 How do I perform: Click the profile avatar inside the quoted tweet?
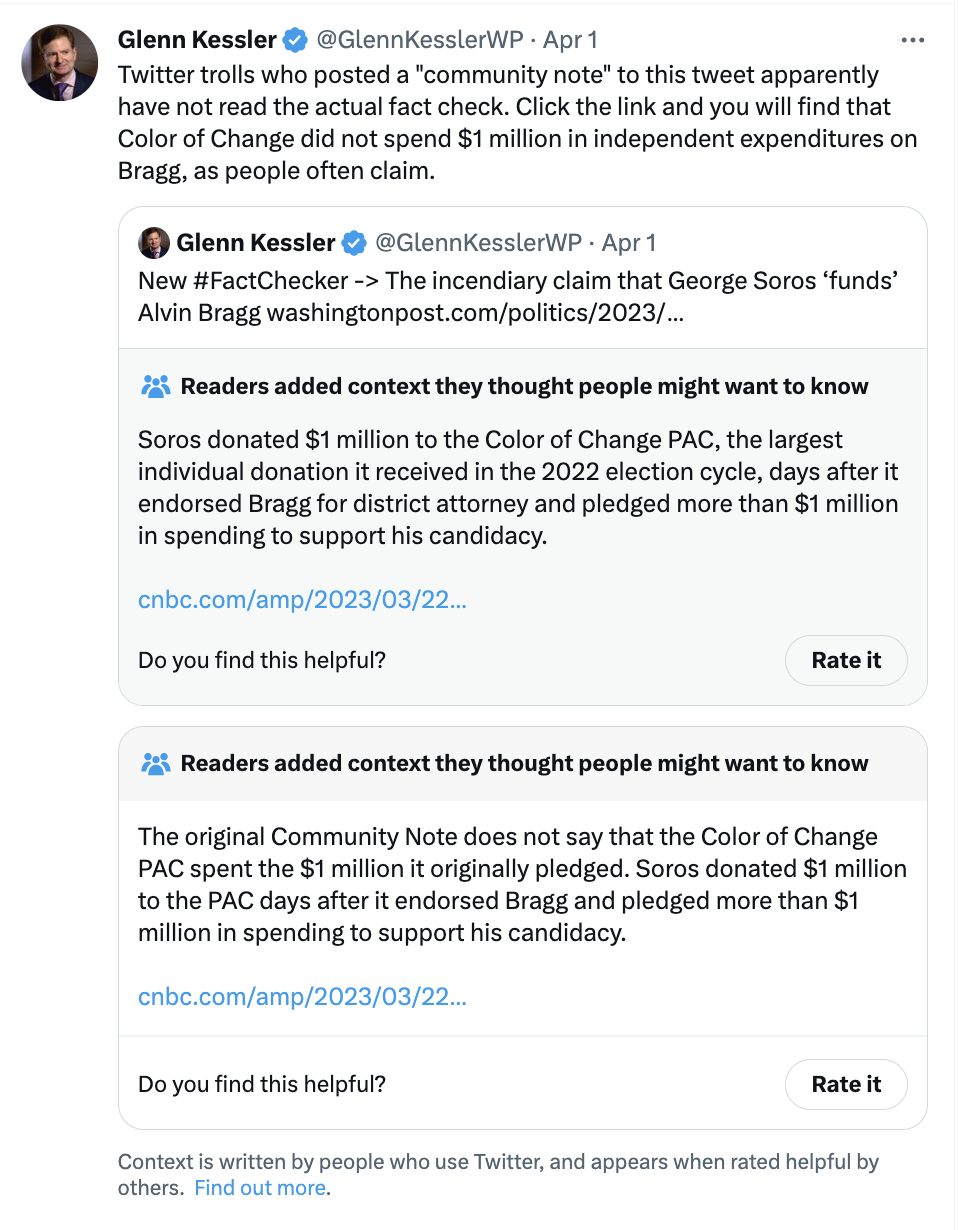click(x=153, y=242)
